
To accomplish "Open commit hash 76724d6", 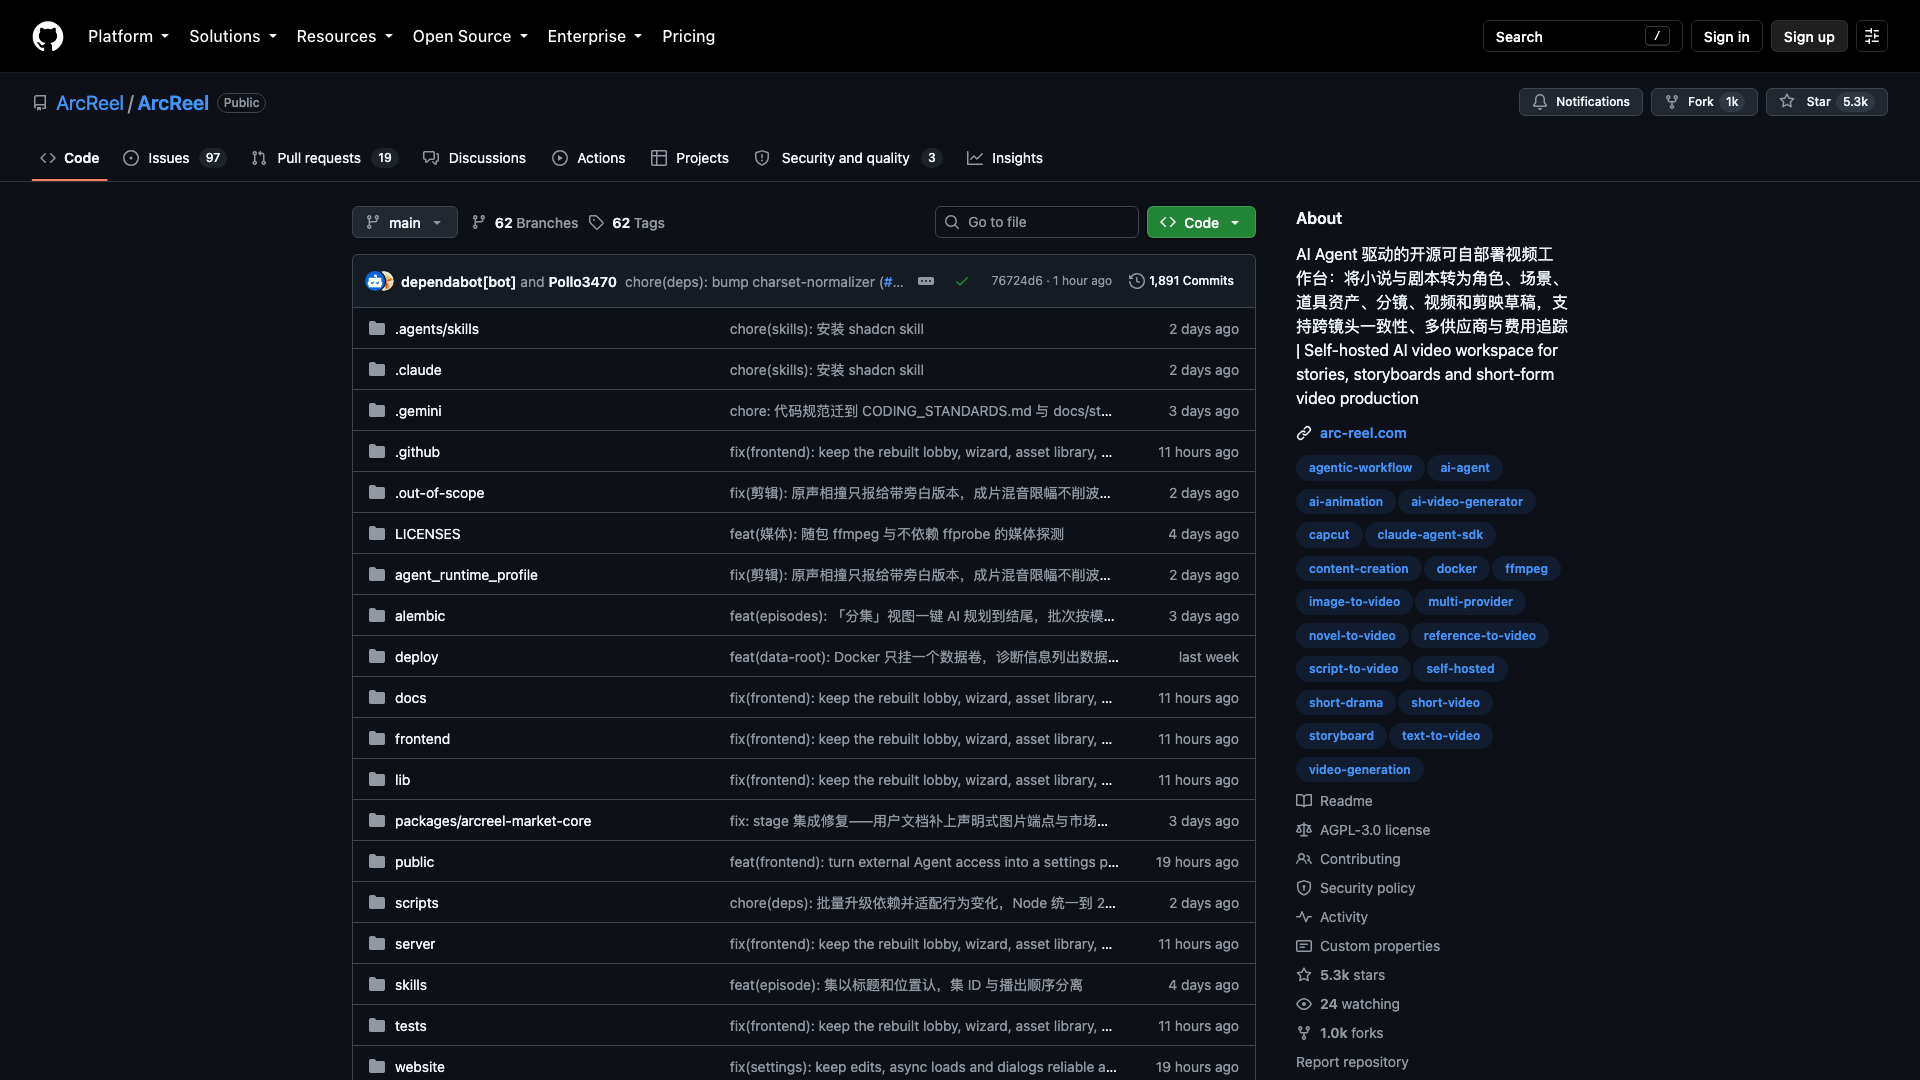I will point(1016,281).
